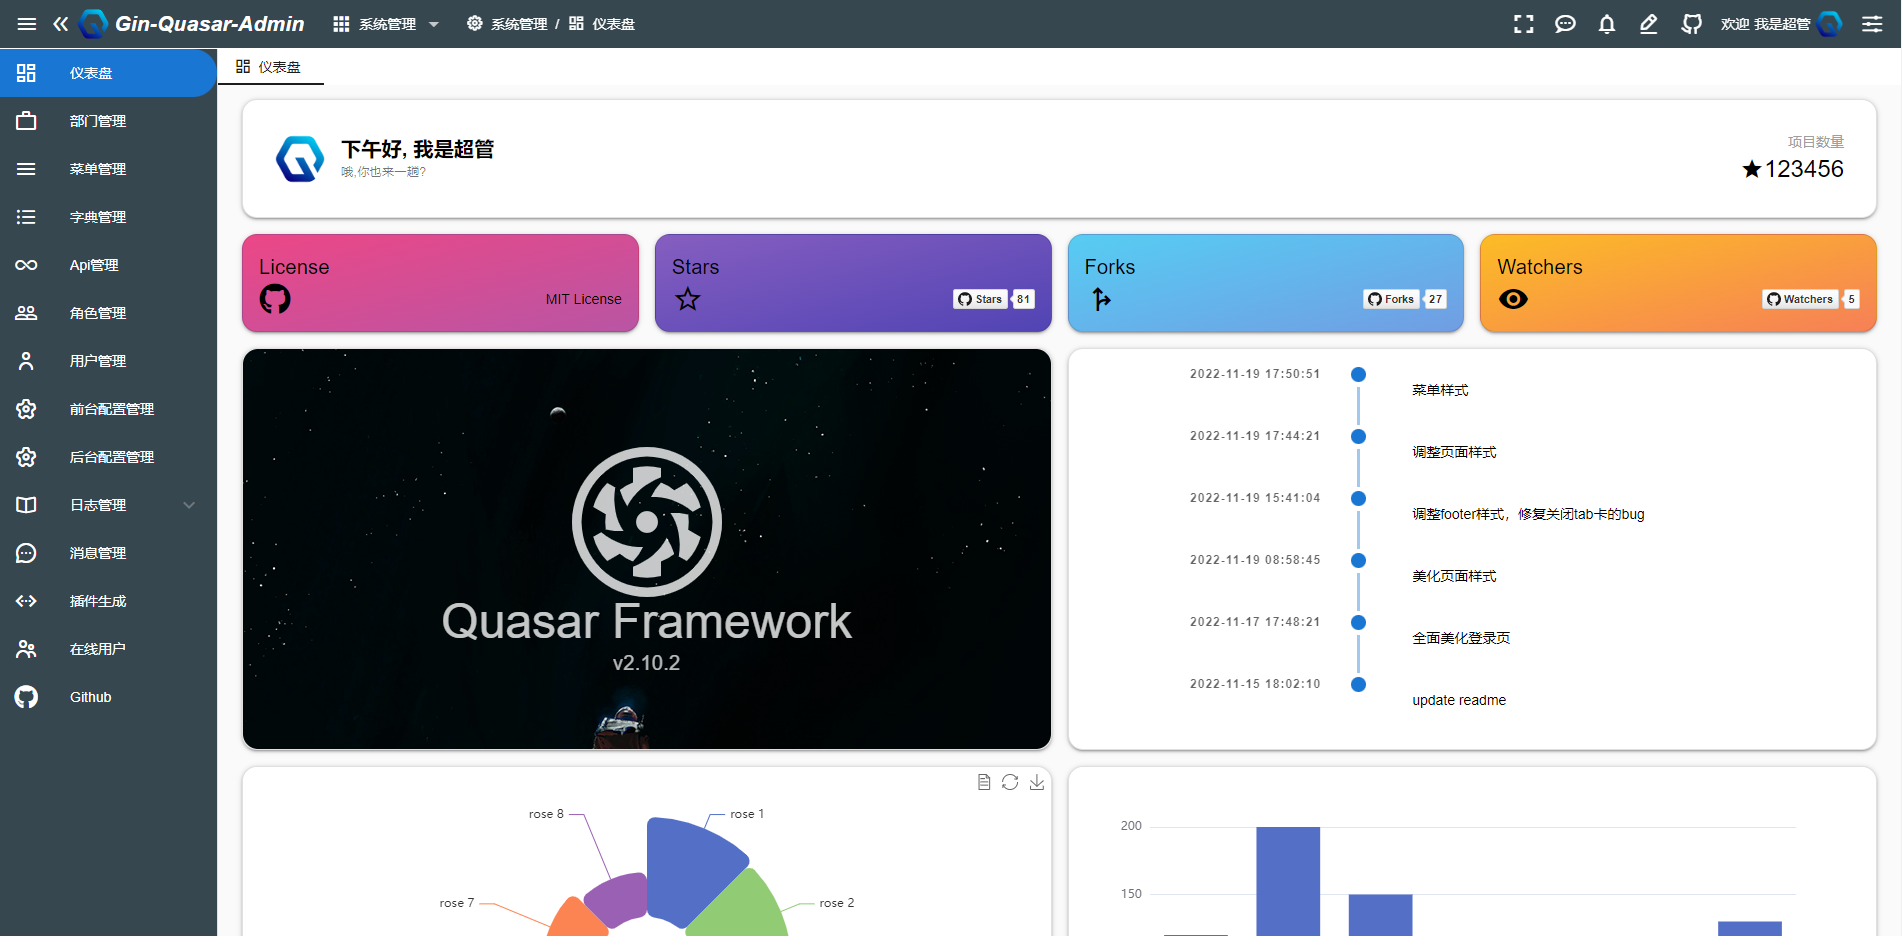This screenshot has width=1902, height=936.
Task: Click the Quasar Framework banner image
Action: point(647,549)
